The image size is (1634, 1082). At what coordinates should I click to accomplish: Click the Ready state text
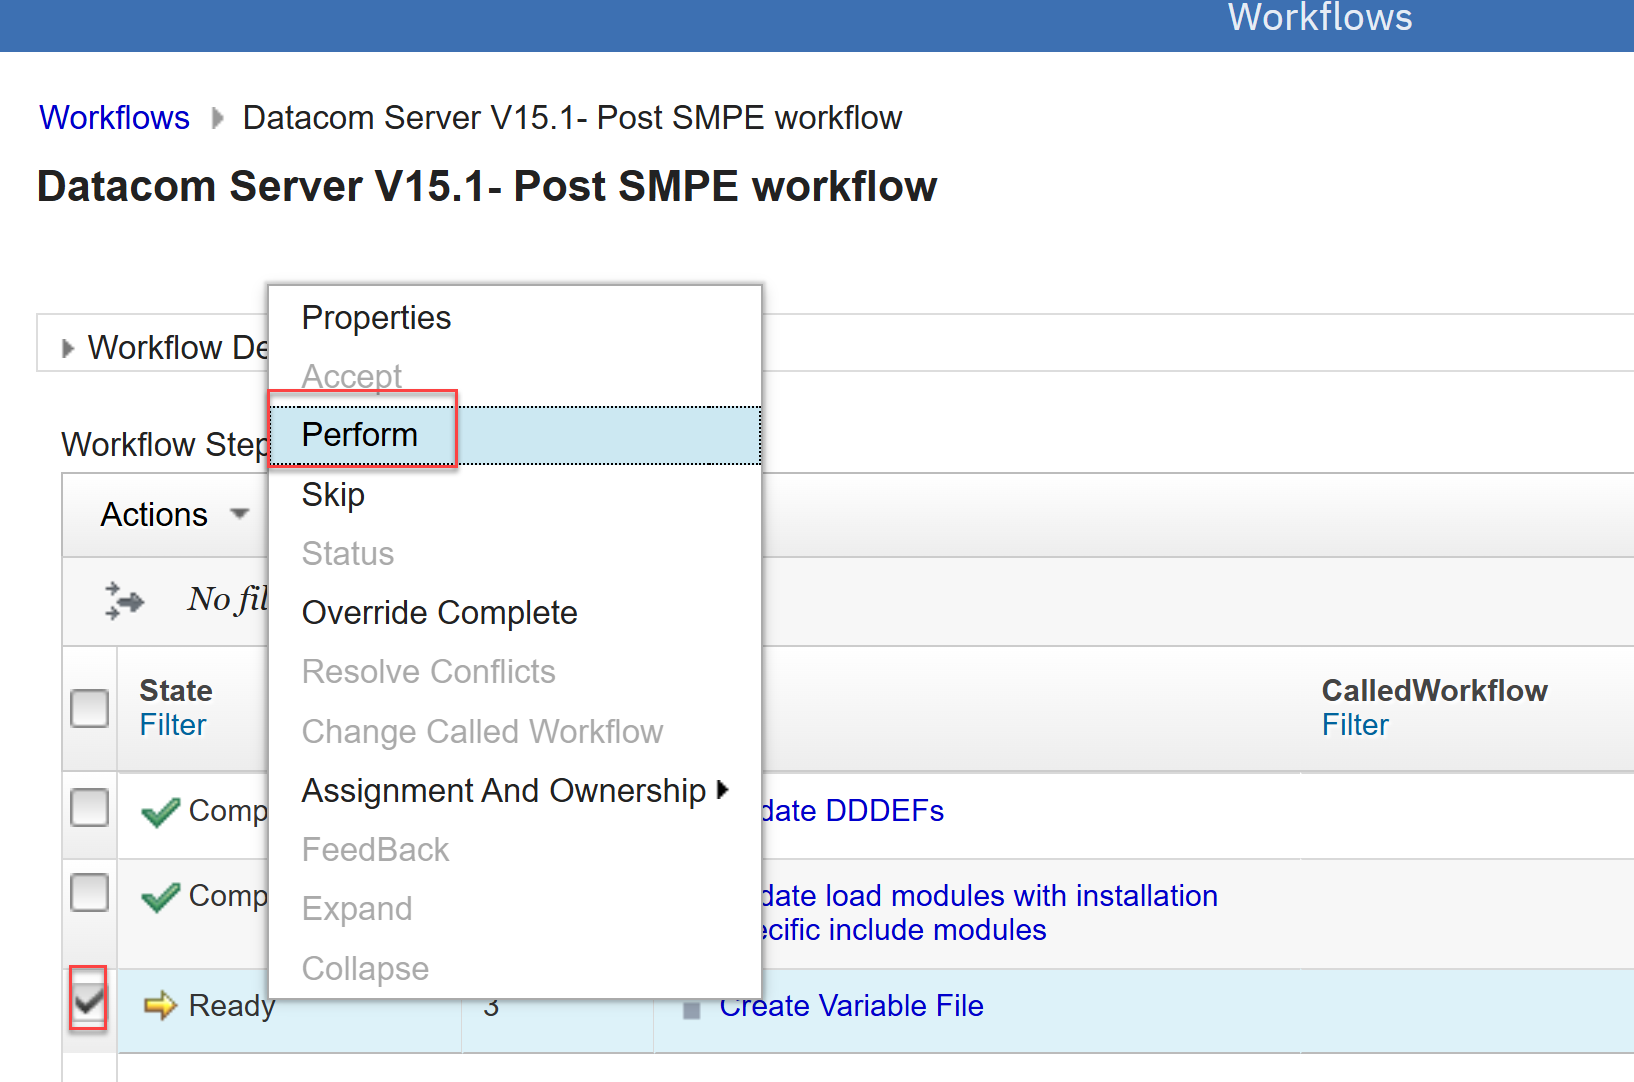tap(232, 1006)
